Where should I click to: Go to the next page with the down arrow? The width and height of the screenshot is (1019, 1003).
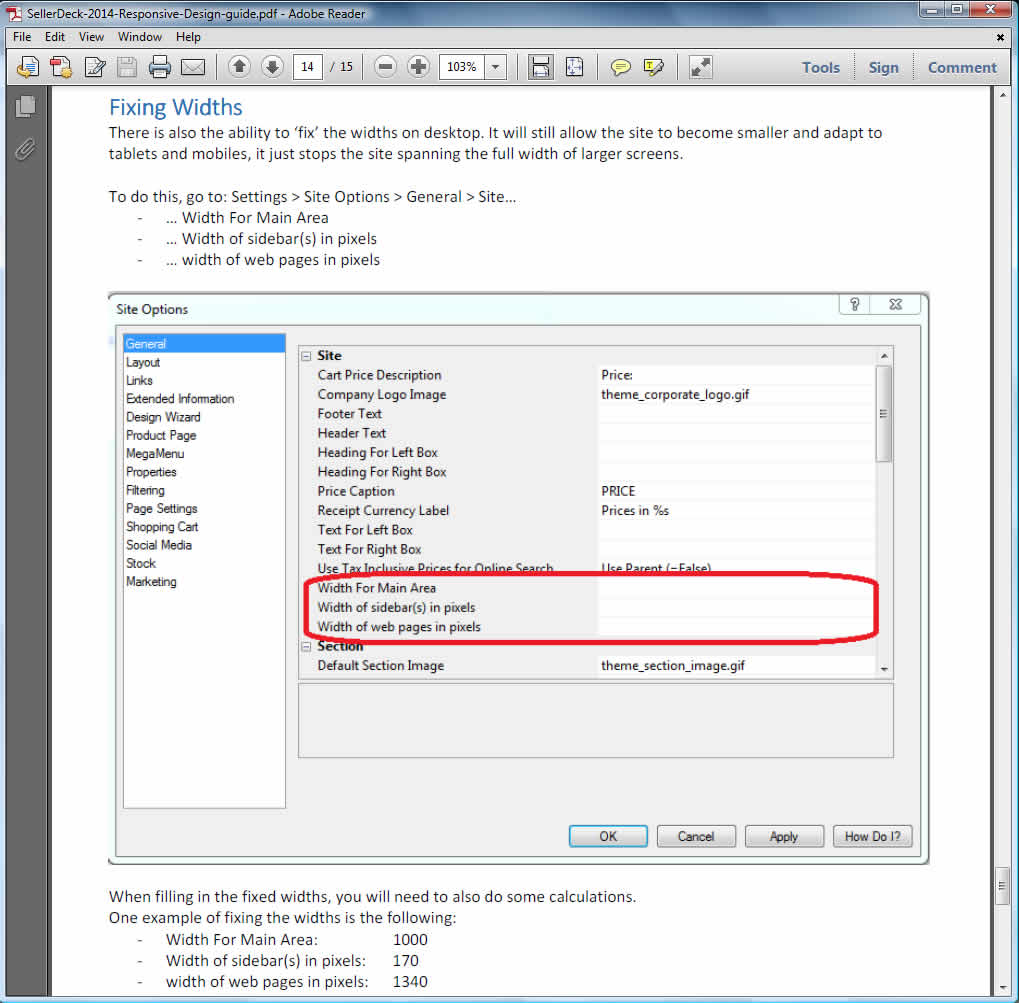(271, 67)
